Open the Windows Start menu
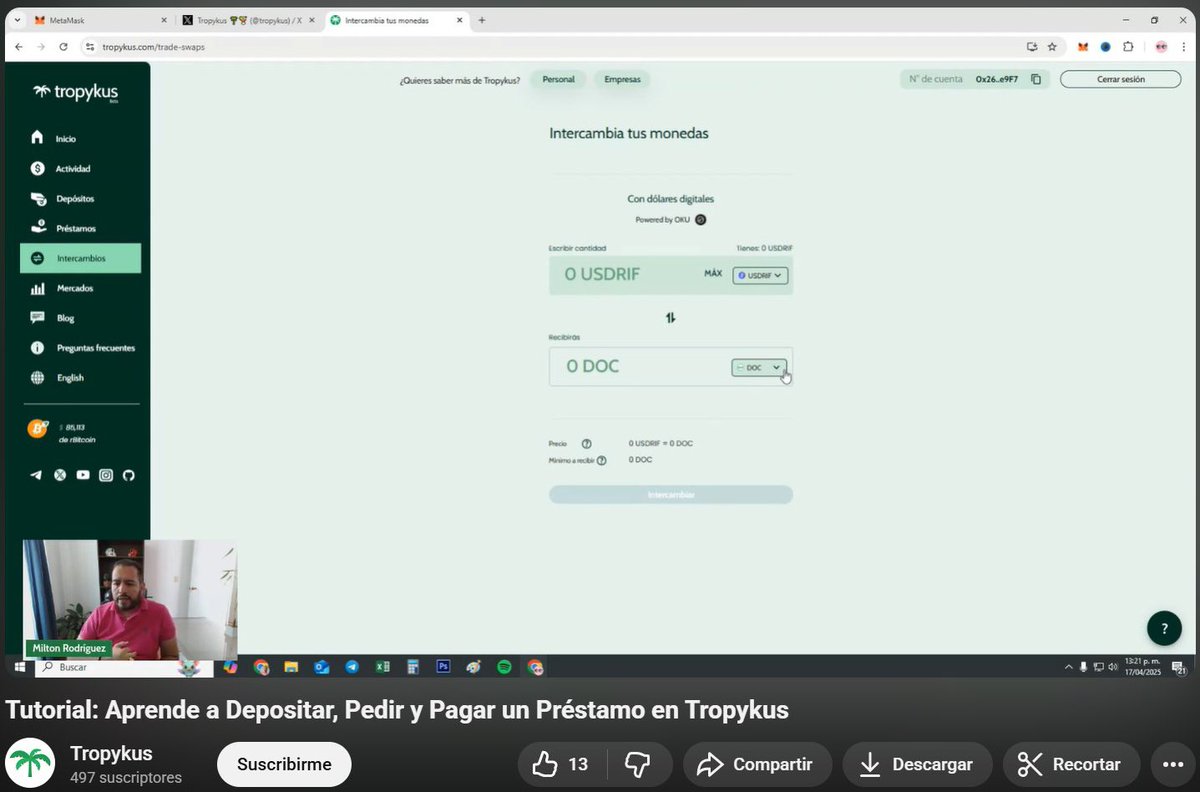This screenshot has height=792, width=1200. pos(18,667)
